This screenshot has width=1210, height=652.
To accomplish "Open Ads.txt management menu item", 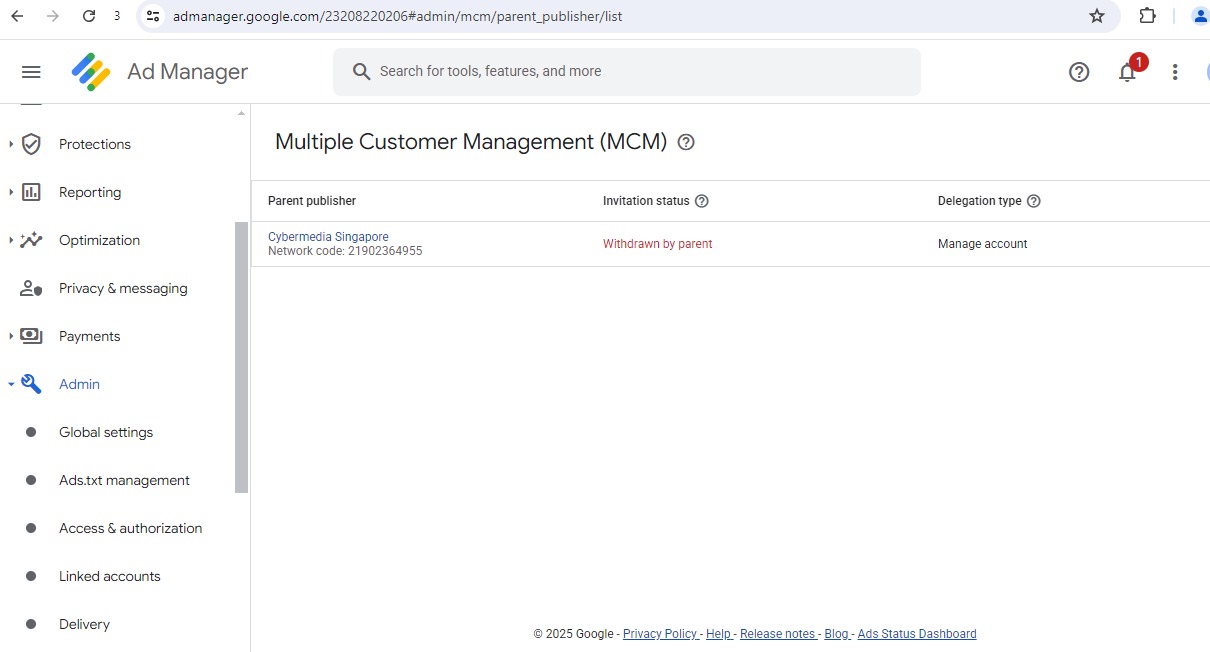I will 124,480.
